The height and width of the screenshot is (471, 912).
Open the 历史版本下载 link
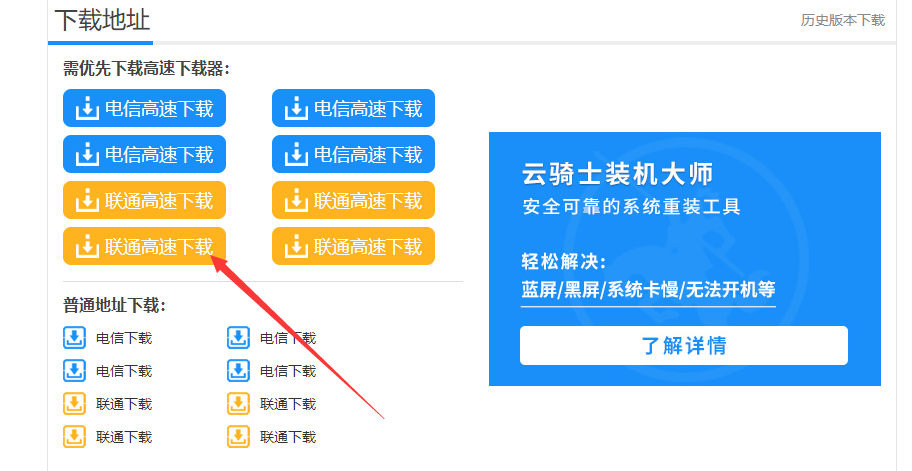pos(842,20)
